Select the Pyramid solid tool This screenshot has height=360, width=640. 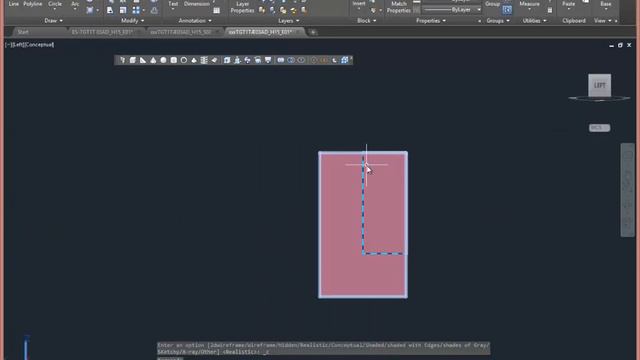pos(194,60)
